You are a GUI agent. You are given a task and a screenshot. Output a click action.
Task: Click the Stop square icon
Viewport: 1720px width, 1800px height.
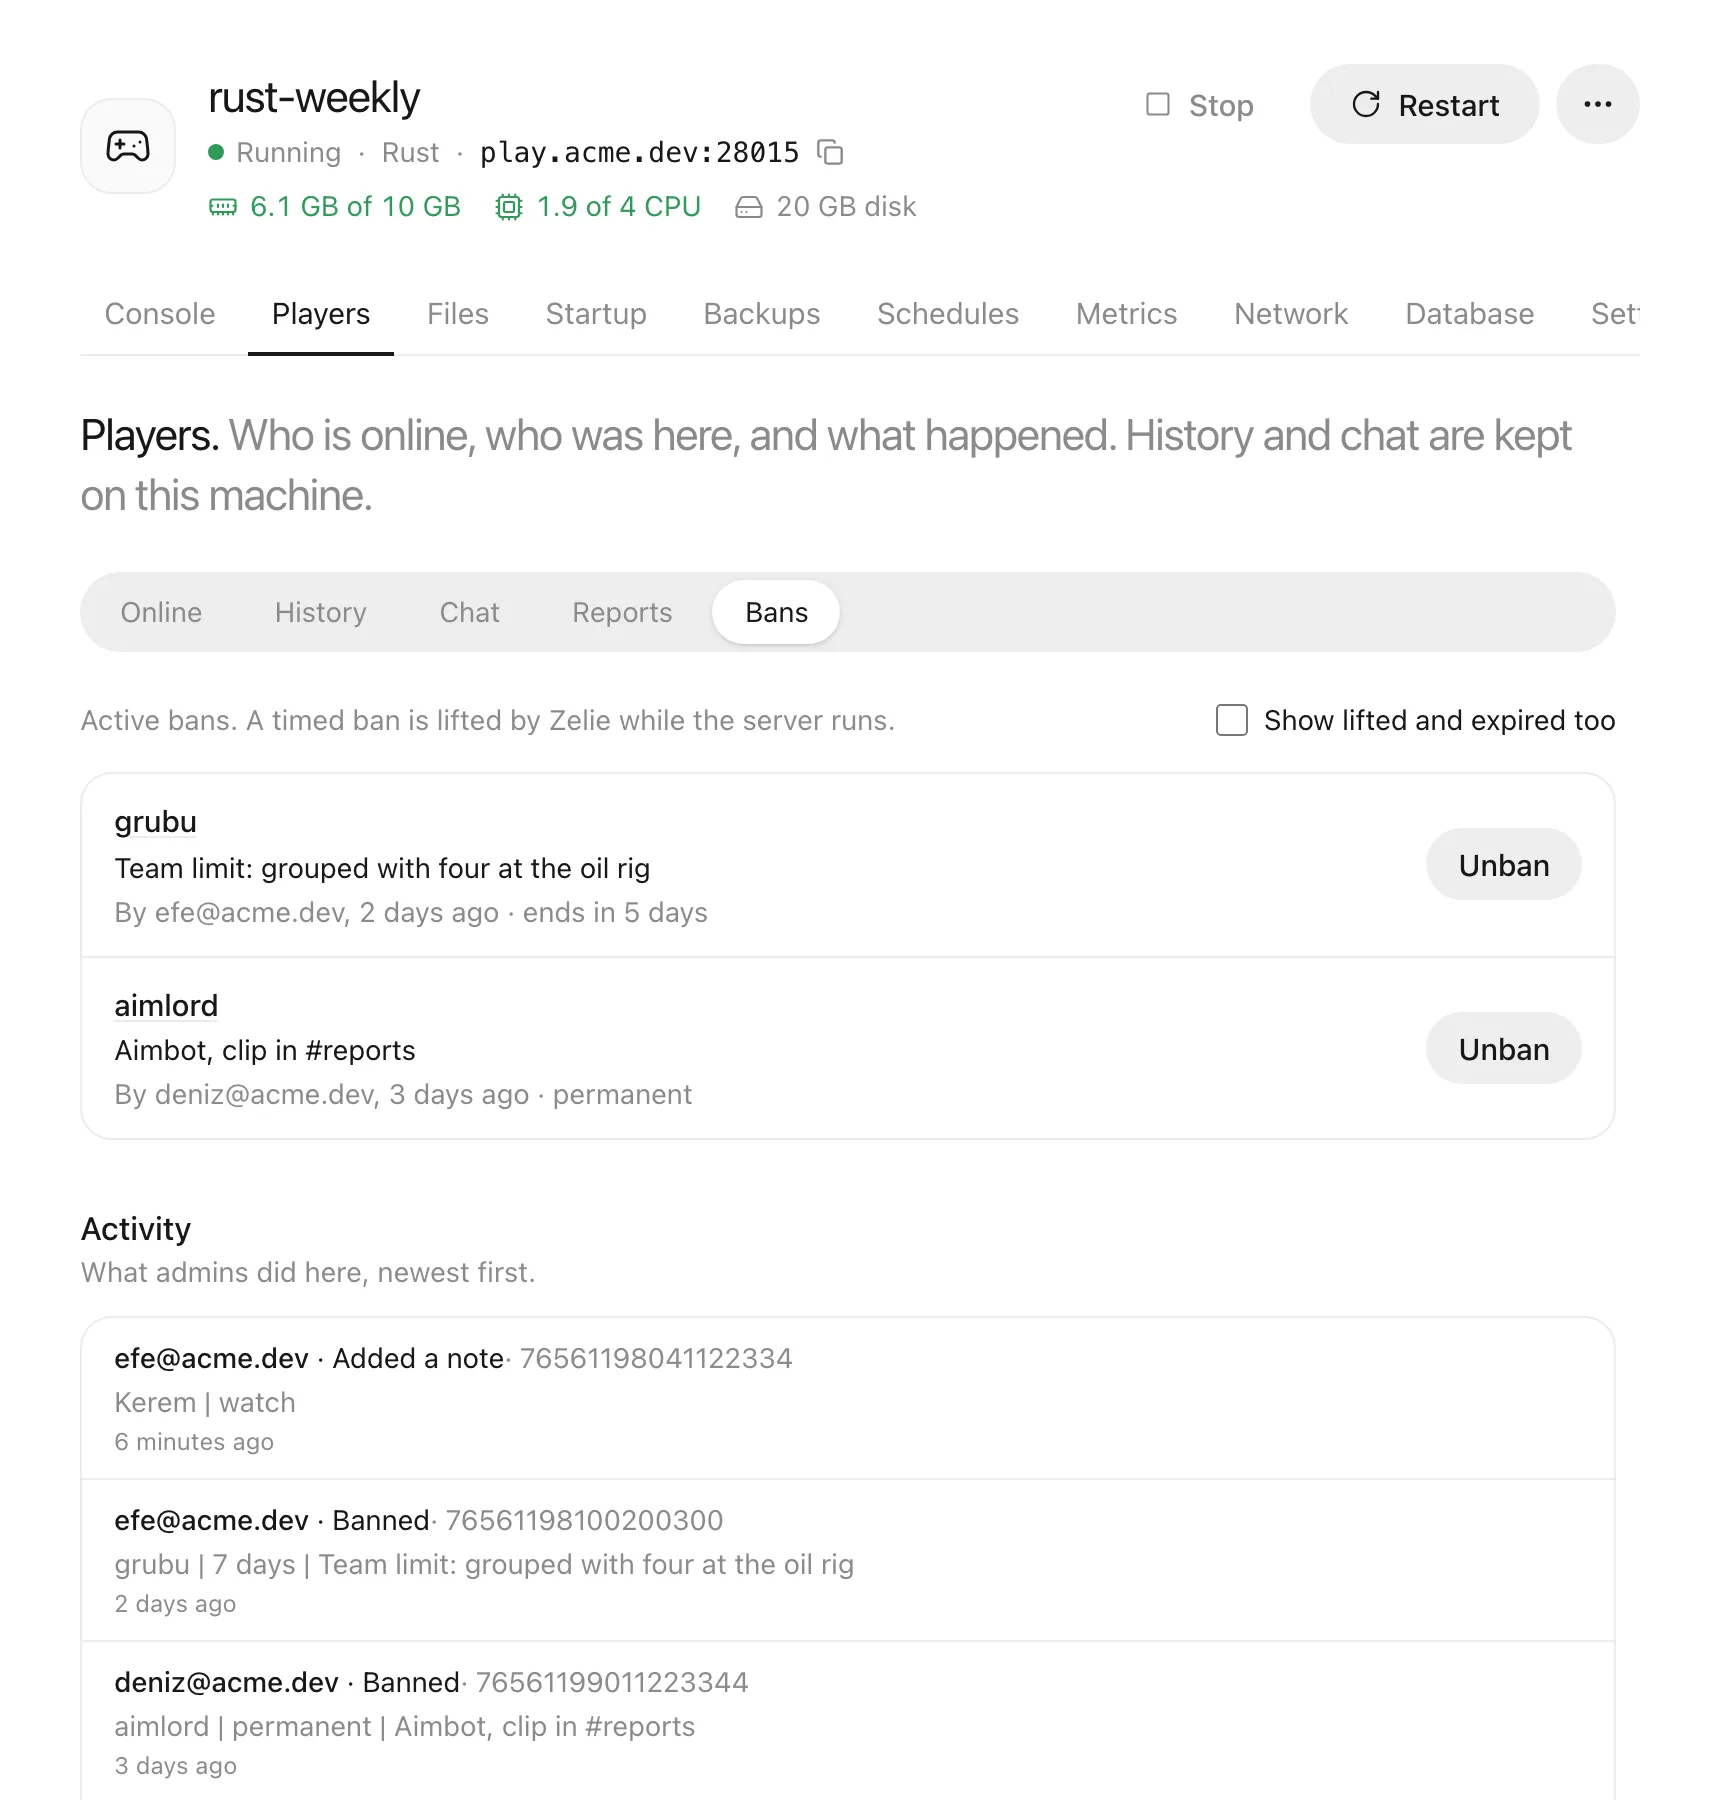1157,104
